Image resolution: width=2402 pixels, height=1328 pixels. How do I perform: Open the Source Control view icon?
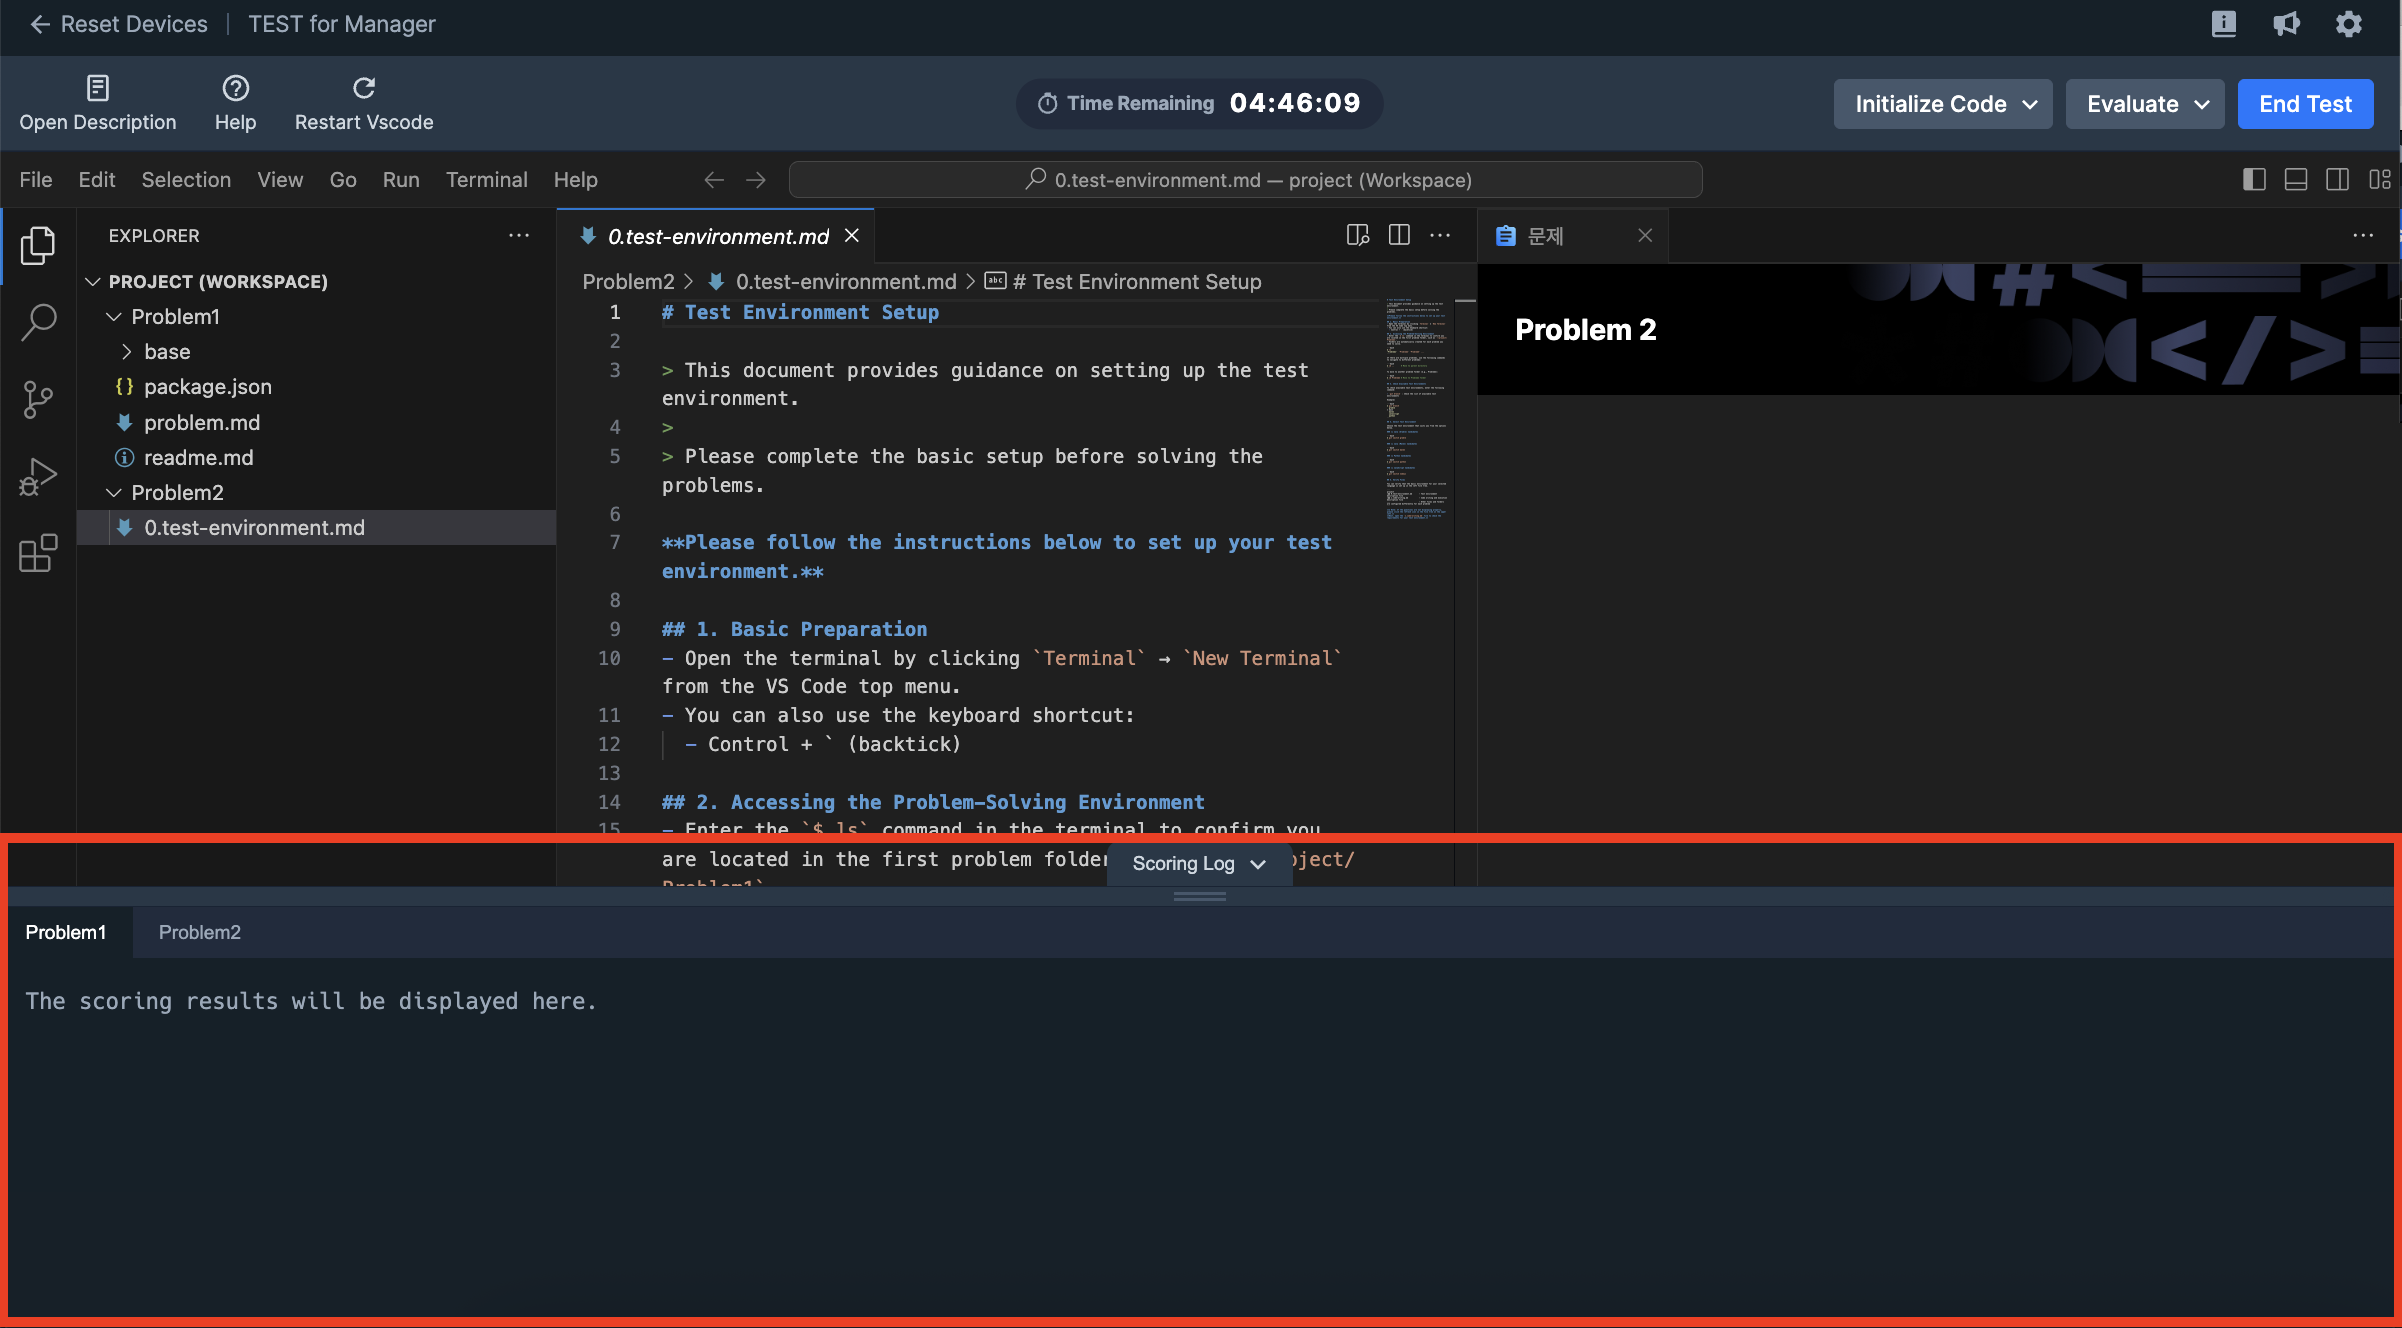(x=38, y=399)
